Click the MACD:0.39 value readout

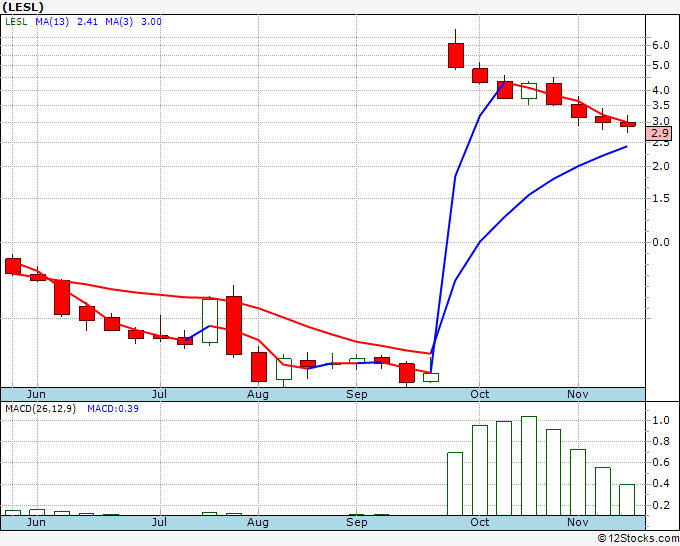point(113,409)
